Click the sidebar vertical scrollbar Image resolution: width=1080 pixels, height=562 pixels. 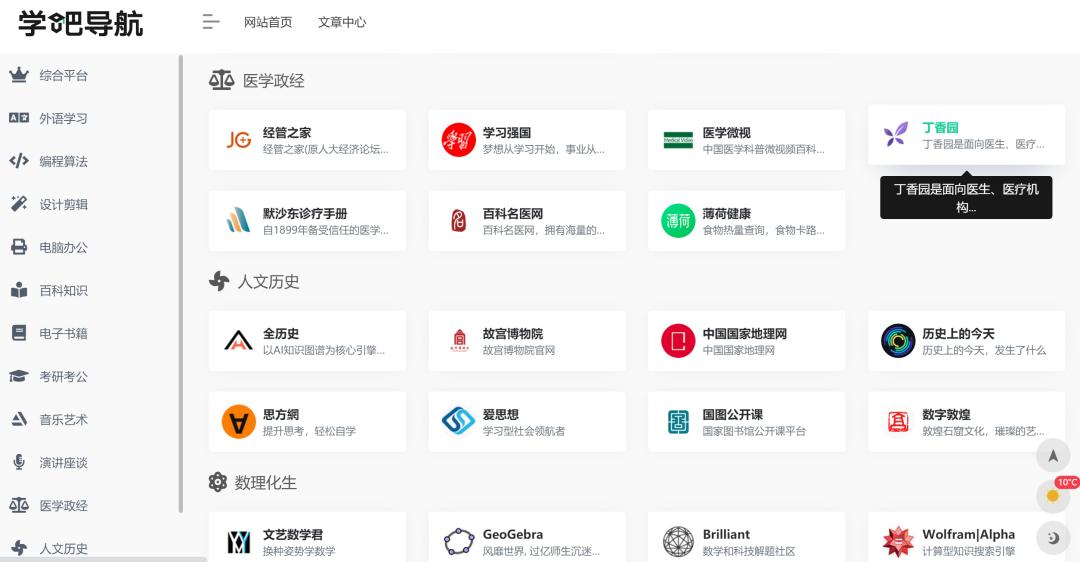tap(180, 284)
